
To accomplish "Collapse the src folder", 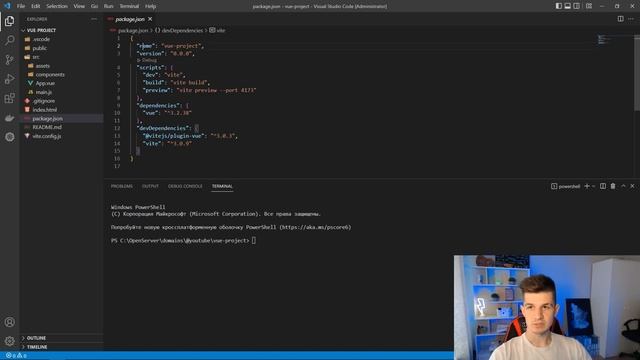I will pos(36,57).
